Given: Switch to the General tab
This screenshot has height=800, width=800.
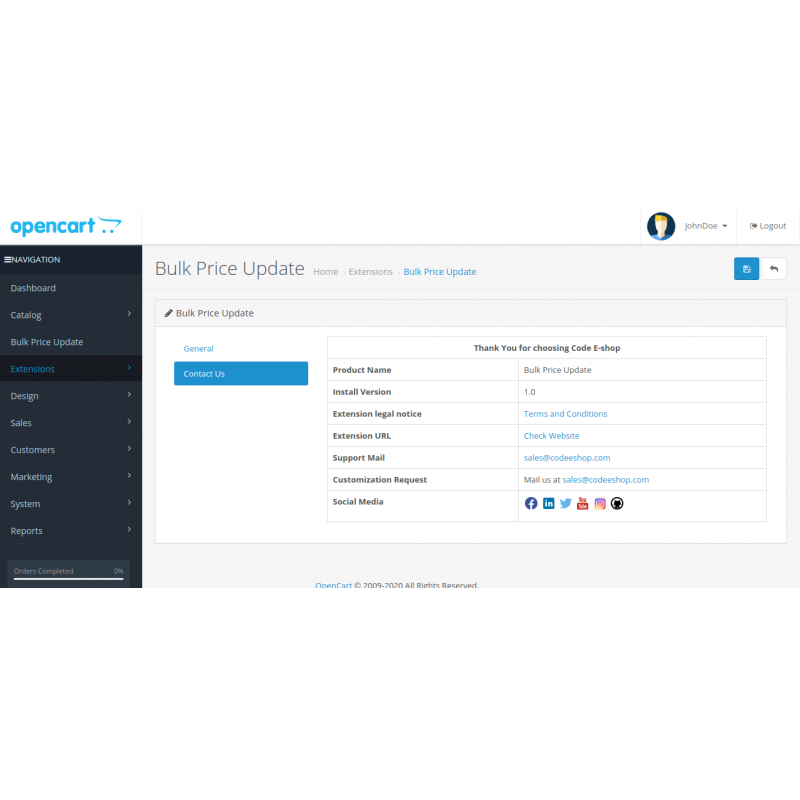Looking at the screenshot, I should [198, 348].
